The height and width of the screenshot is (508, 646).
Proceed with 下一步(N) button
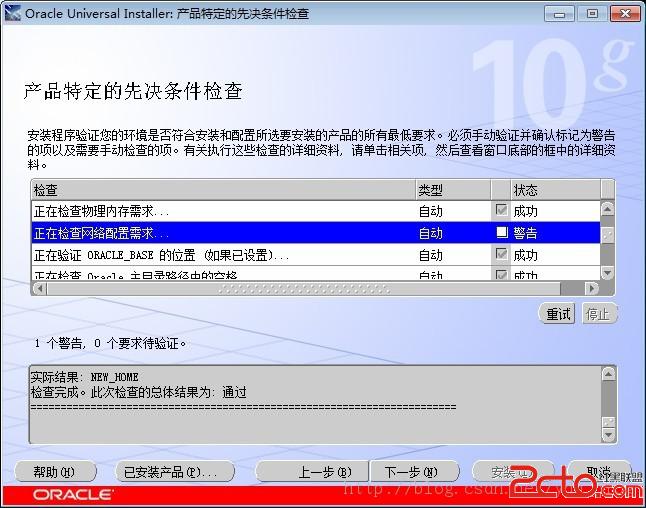[x=414, y=472]
